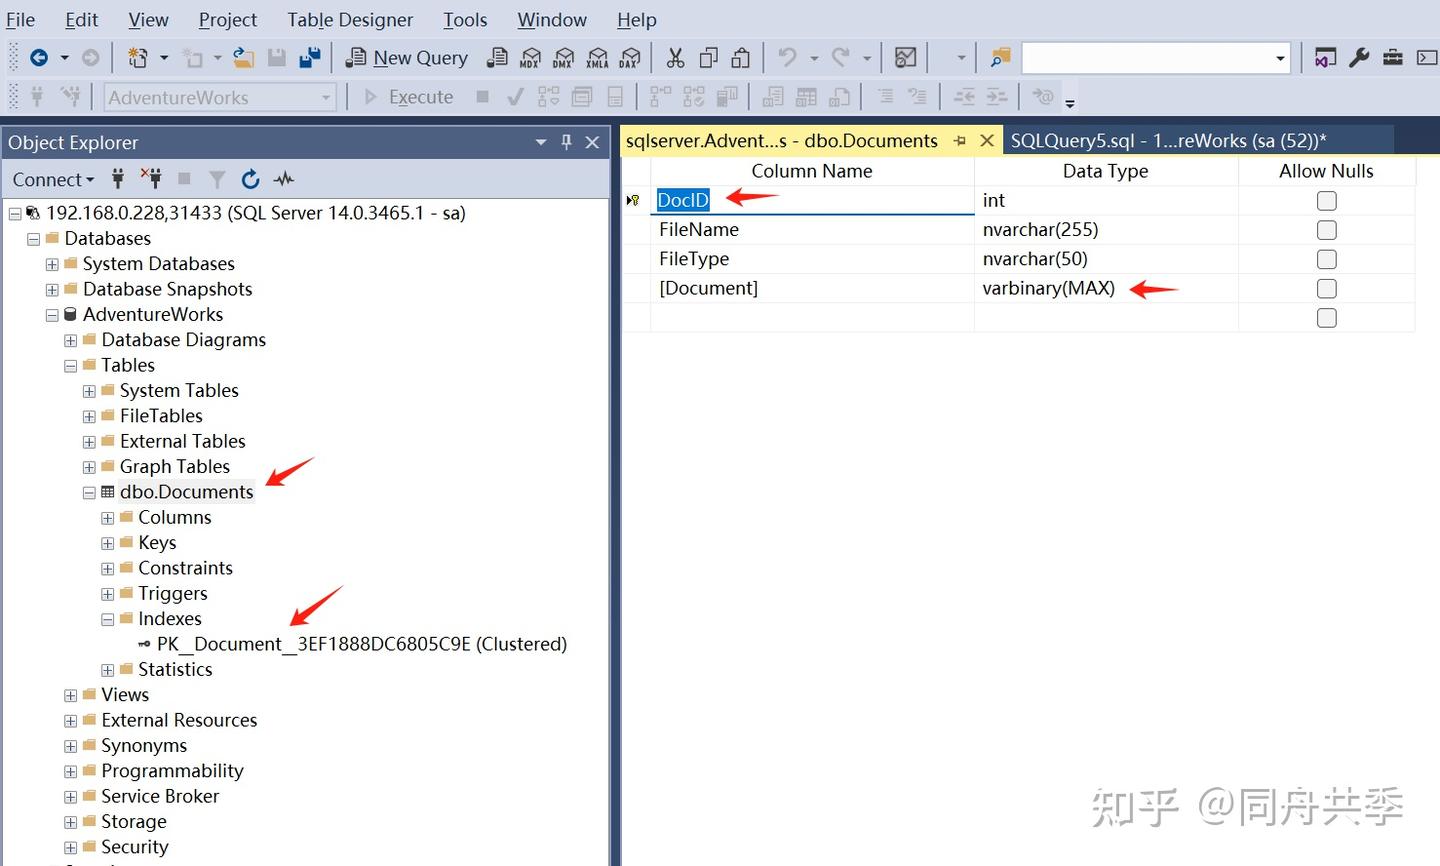1440x866 pixels.
Task: Enable Allow Nulls on the FileName row
Action: coord(1326,229)
